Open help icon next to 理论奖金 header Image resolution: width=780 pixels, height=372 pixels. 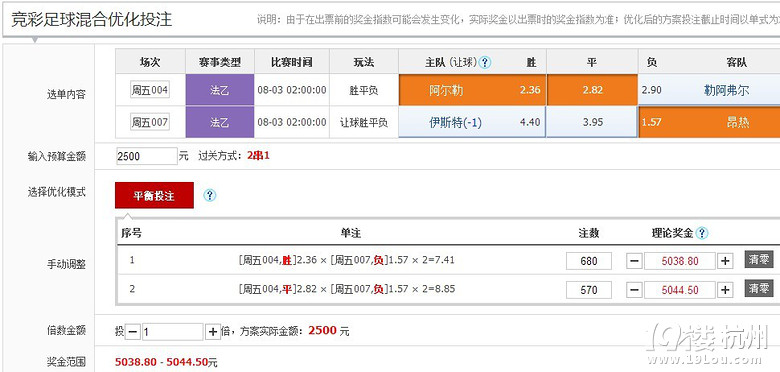(x=702, y=233)
